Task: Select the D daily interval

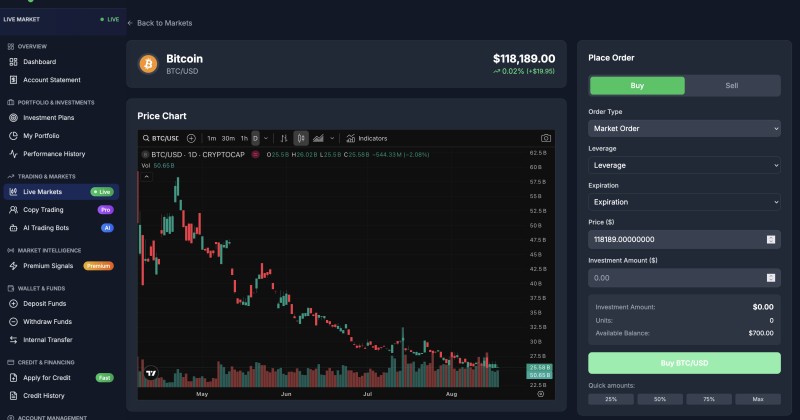Action: [256, 138]
